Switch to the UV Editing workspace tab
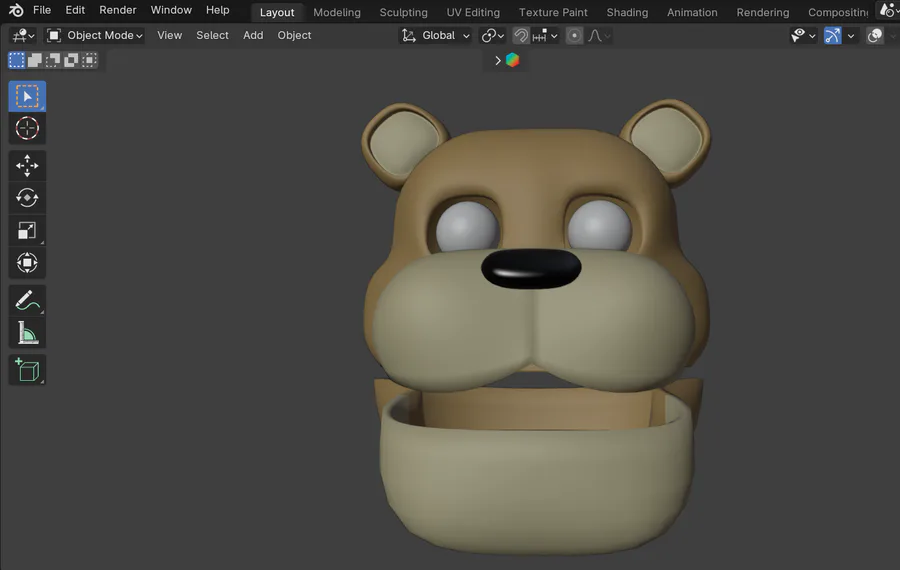Image resolution: width=900 pixels, height=570 pixels. click(x=473, y=12)
